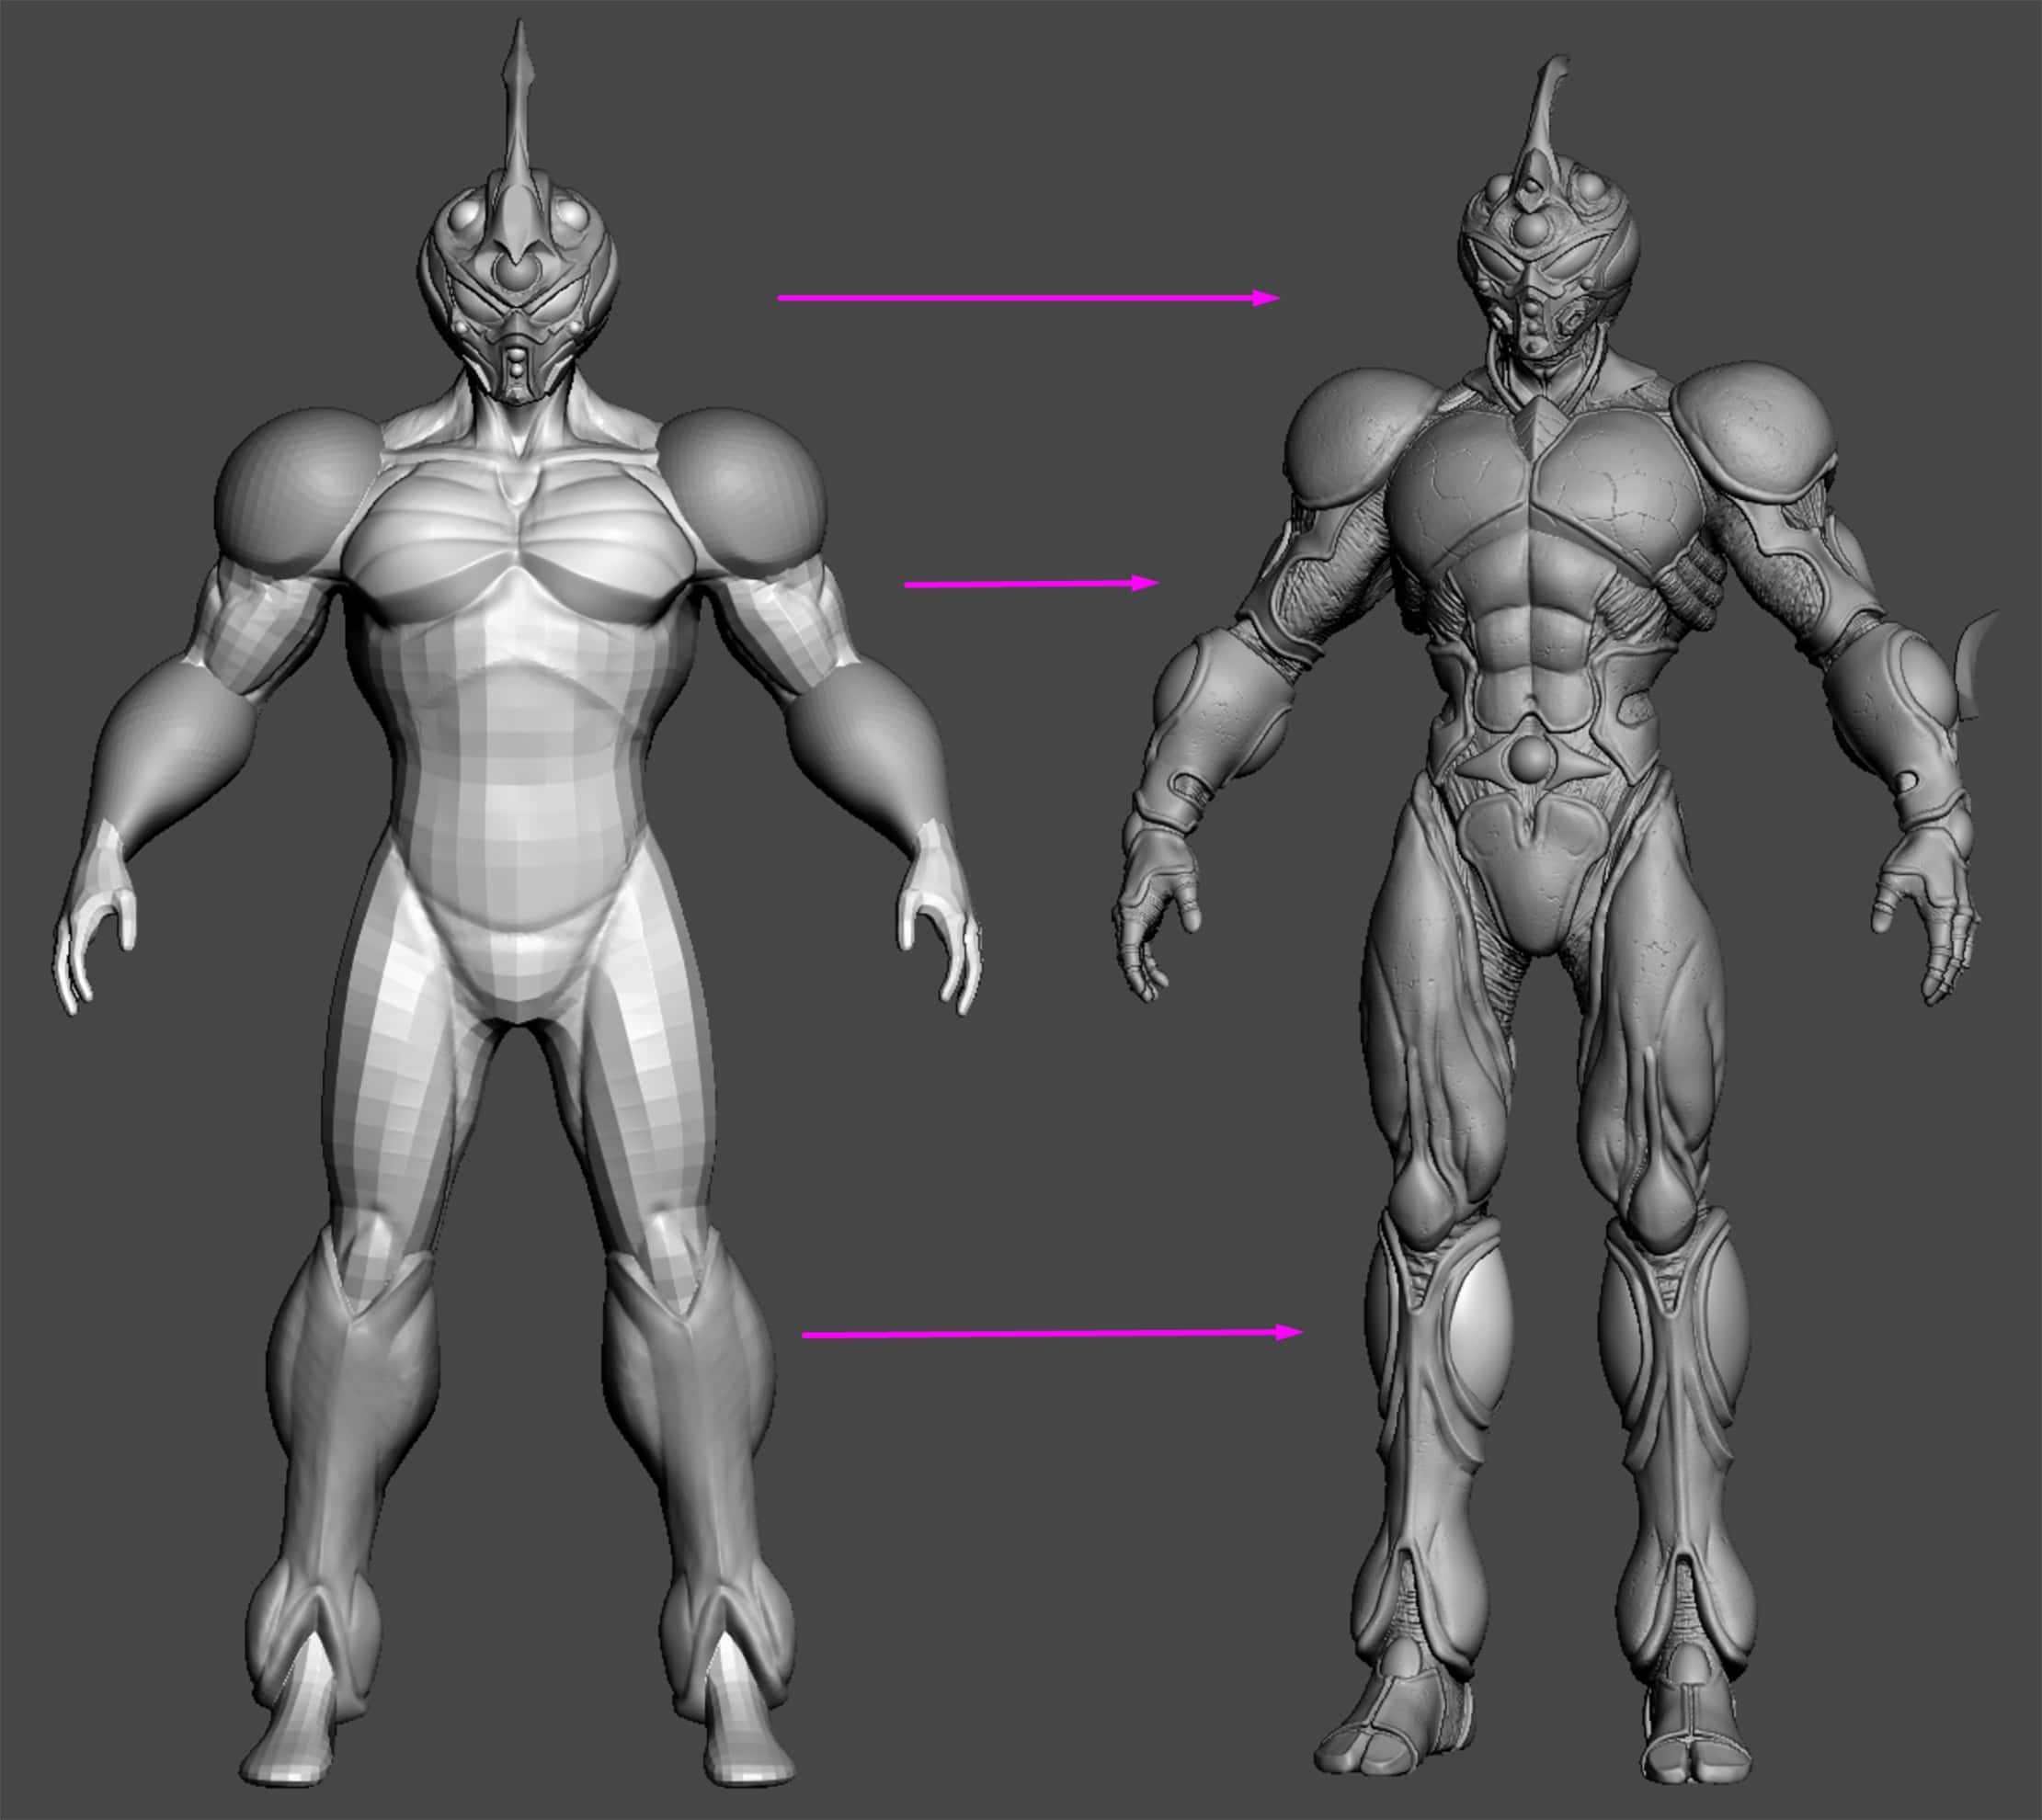Click the middle magenta arrow near chests
This screenshot has height=1820, width=2042.
click(1030, 584)
